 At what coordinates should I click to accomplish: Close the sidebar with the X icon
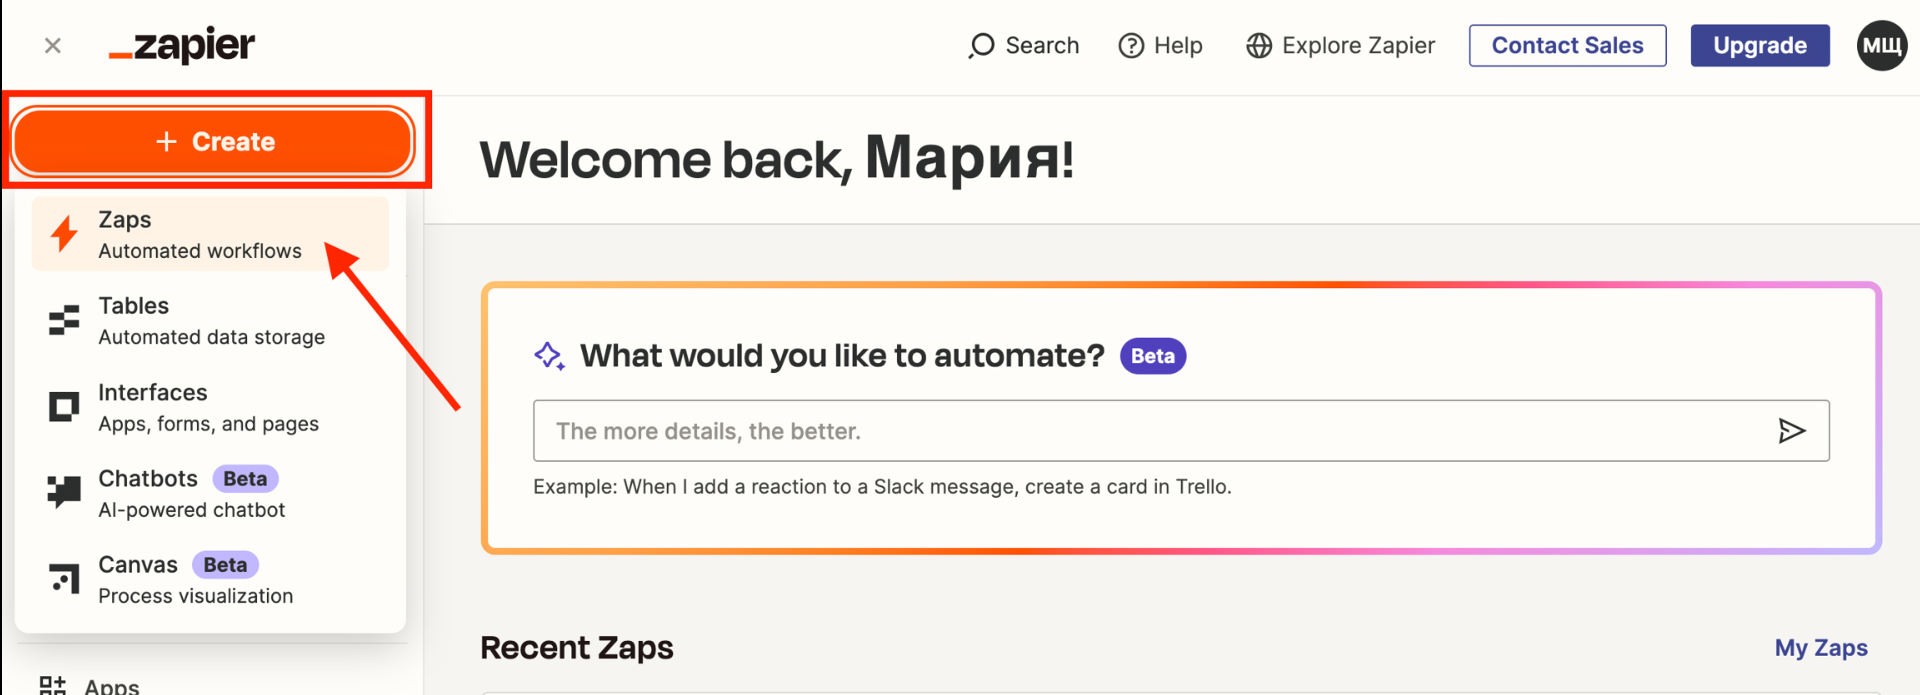(x=53, y=46)
